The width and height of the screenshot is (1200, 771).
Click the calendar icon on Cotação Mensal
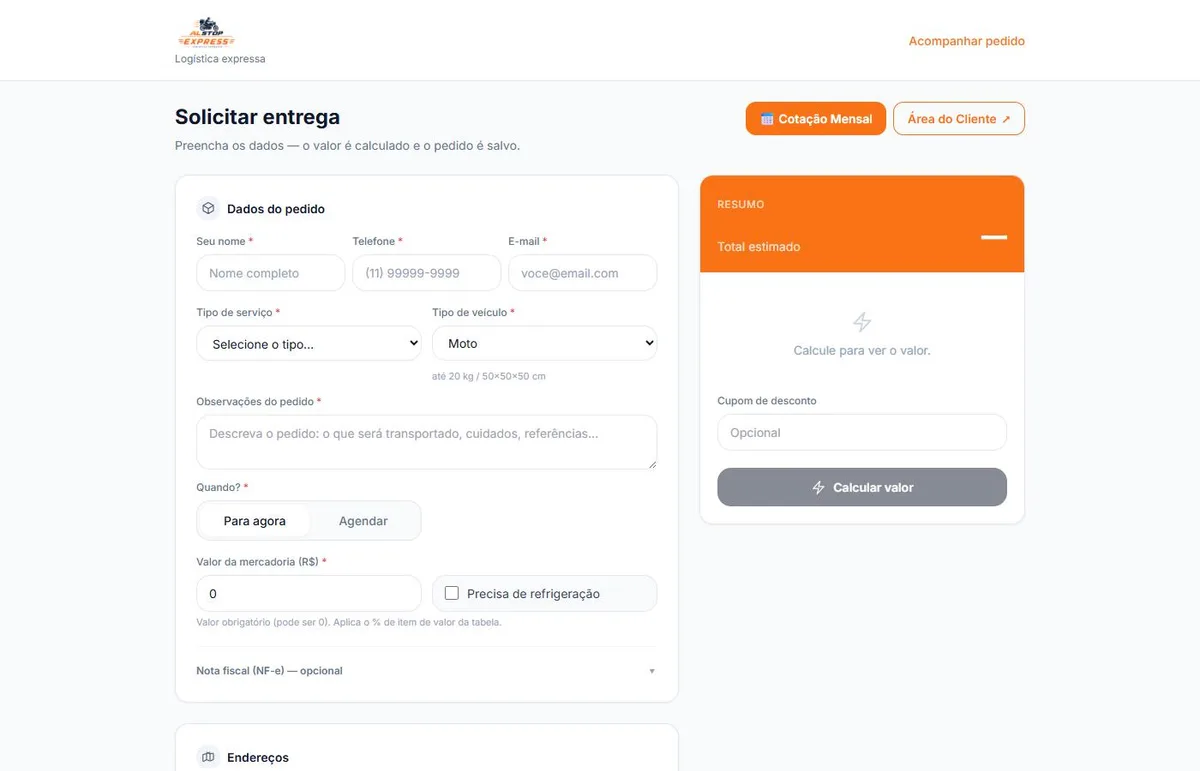(x=767, y=119)
